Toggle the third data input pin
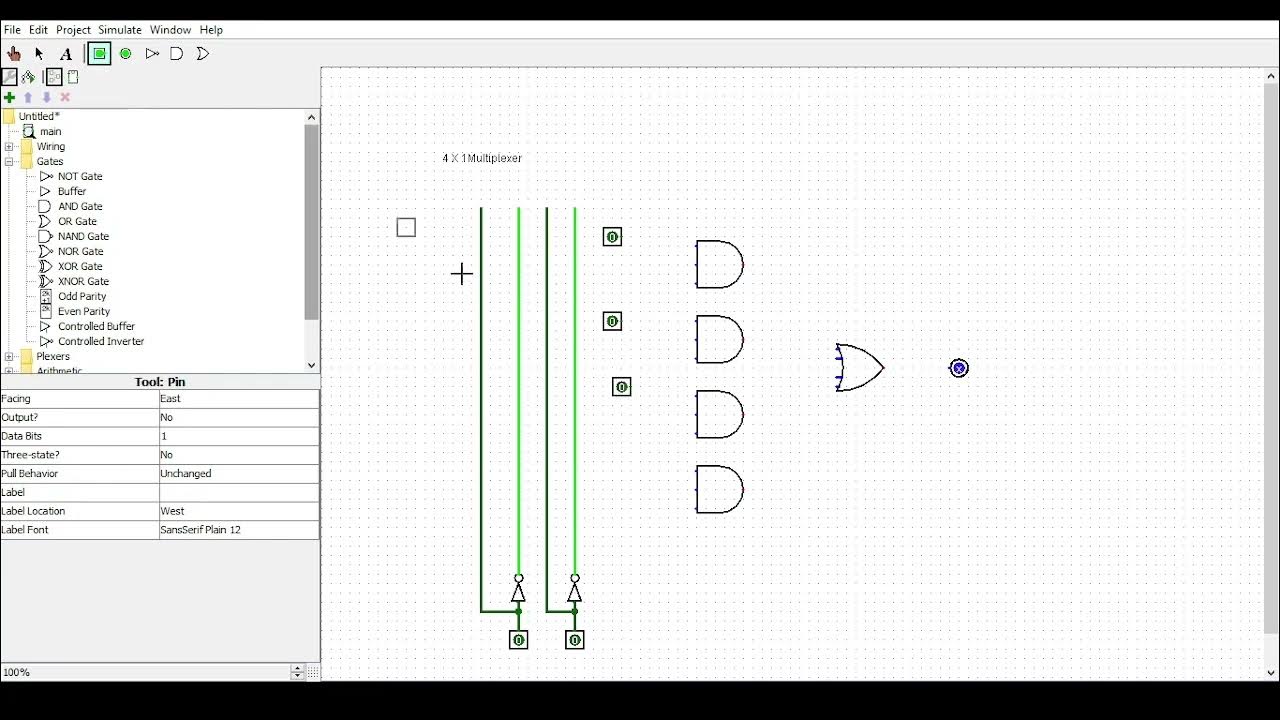 (x=621, y=387)
